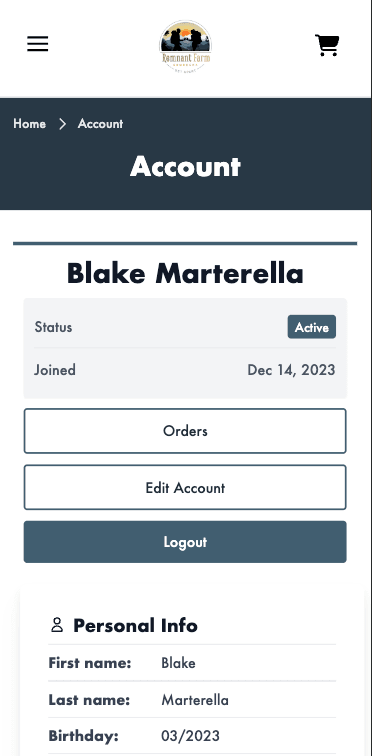This screenshot has width=372, height=756.
Task: Open the hamburger navigation menu
Action: point(38,44)
